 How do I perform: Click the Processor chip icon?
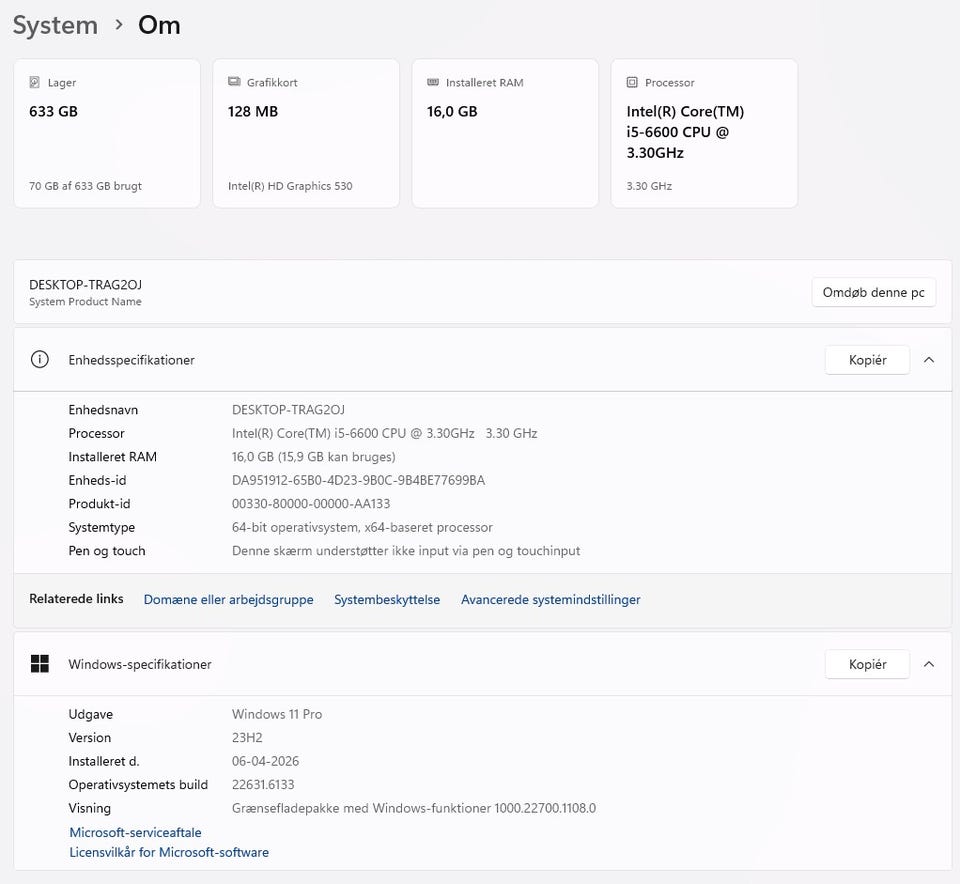pos(632,83)
